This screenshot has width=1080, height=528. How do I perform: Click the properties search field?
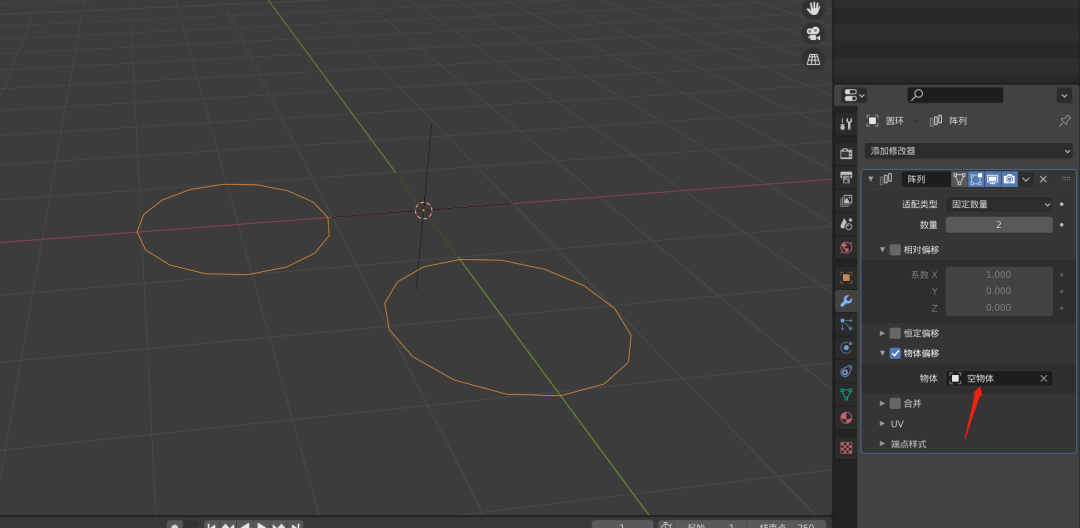pos(955,95)
